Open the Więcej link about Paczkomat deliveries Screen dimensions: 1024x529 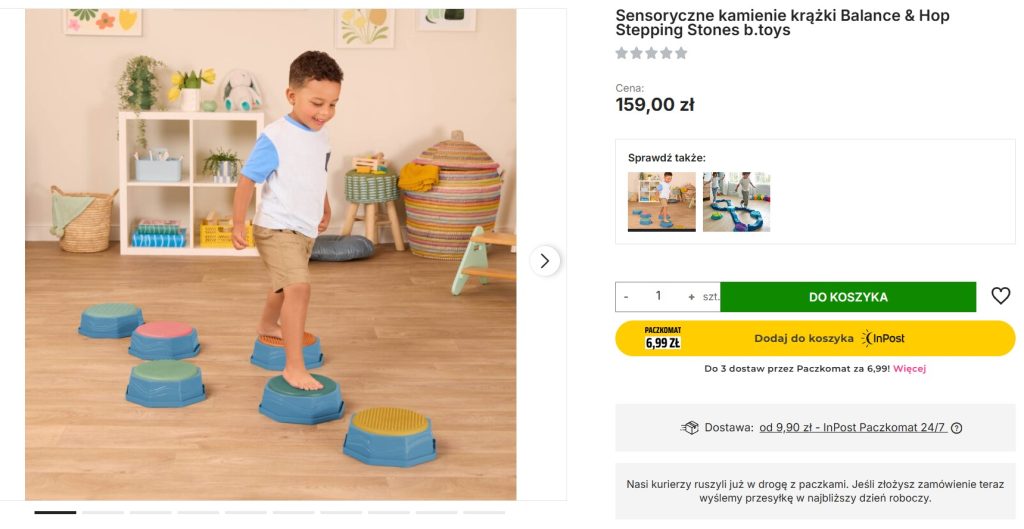tap(909, 368)
